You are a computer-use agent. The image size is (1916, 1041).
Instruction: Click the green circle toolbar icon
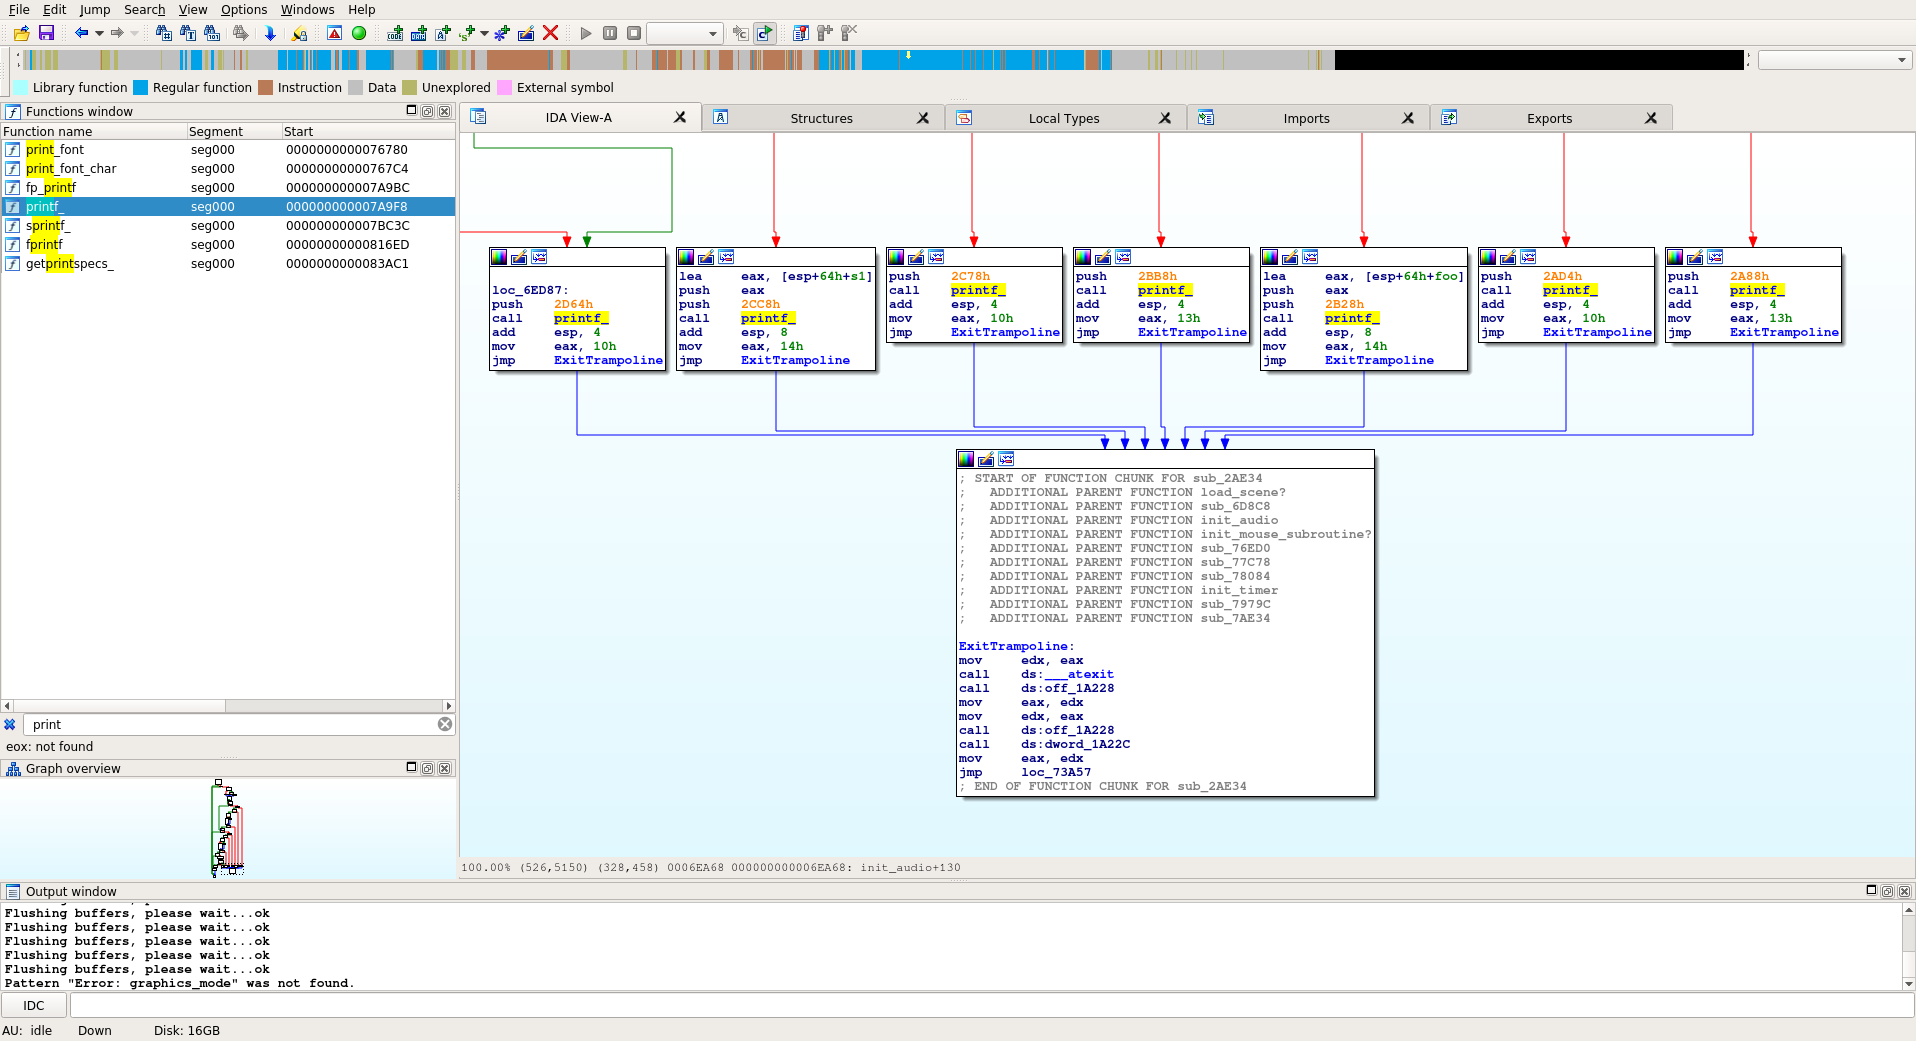pyautogui.click(x=359, y=33)
